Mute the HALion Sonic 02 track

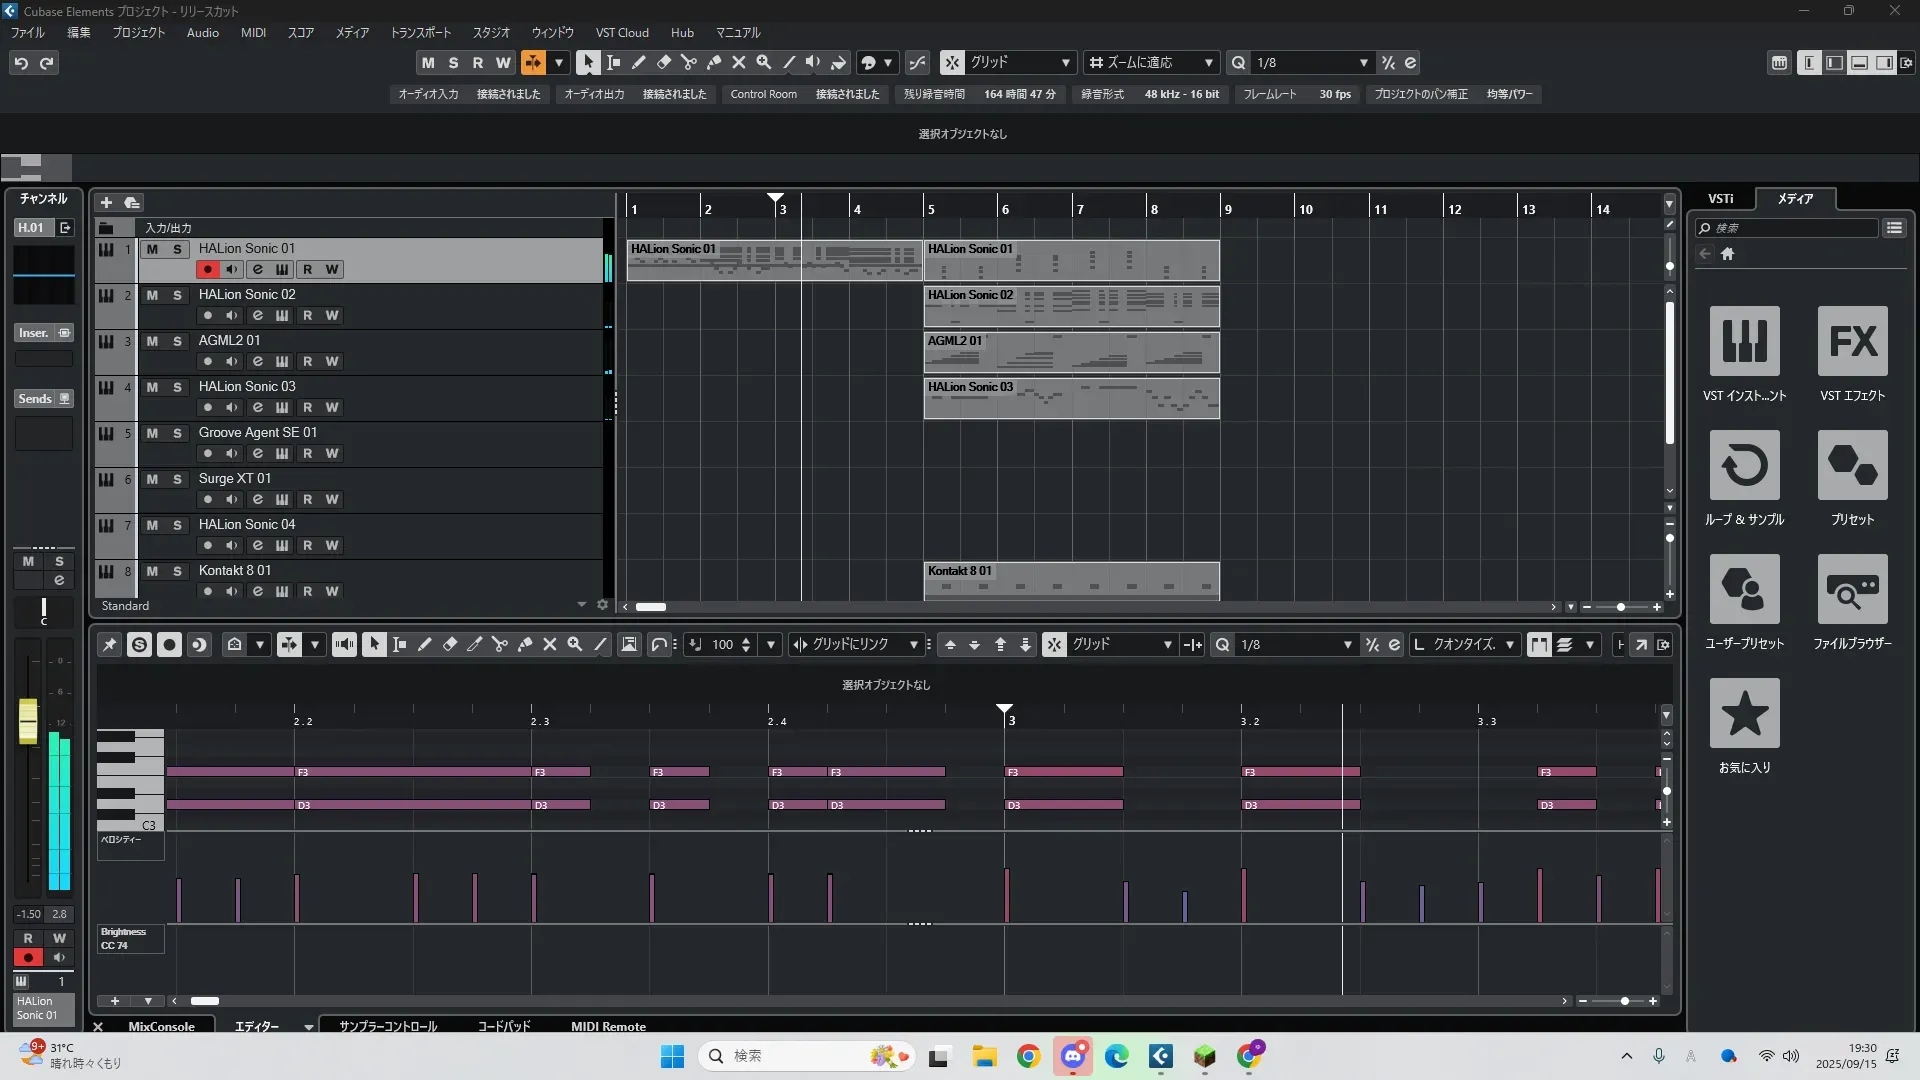(x=152, y=295)
